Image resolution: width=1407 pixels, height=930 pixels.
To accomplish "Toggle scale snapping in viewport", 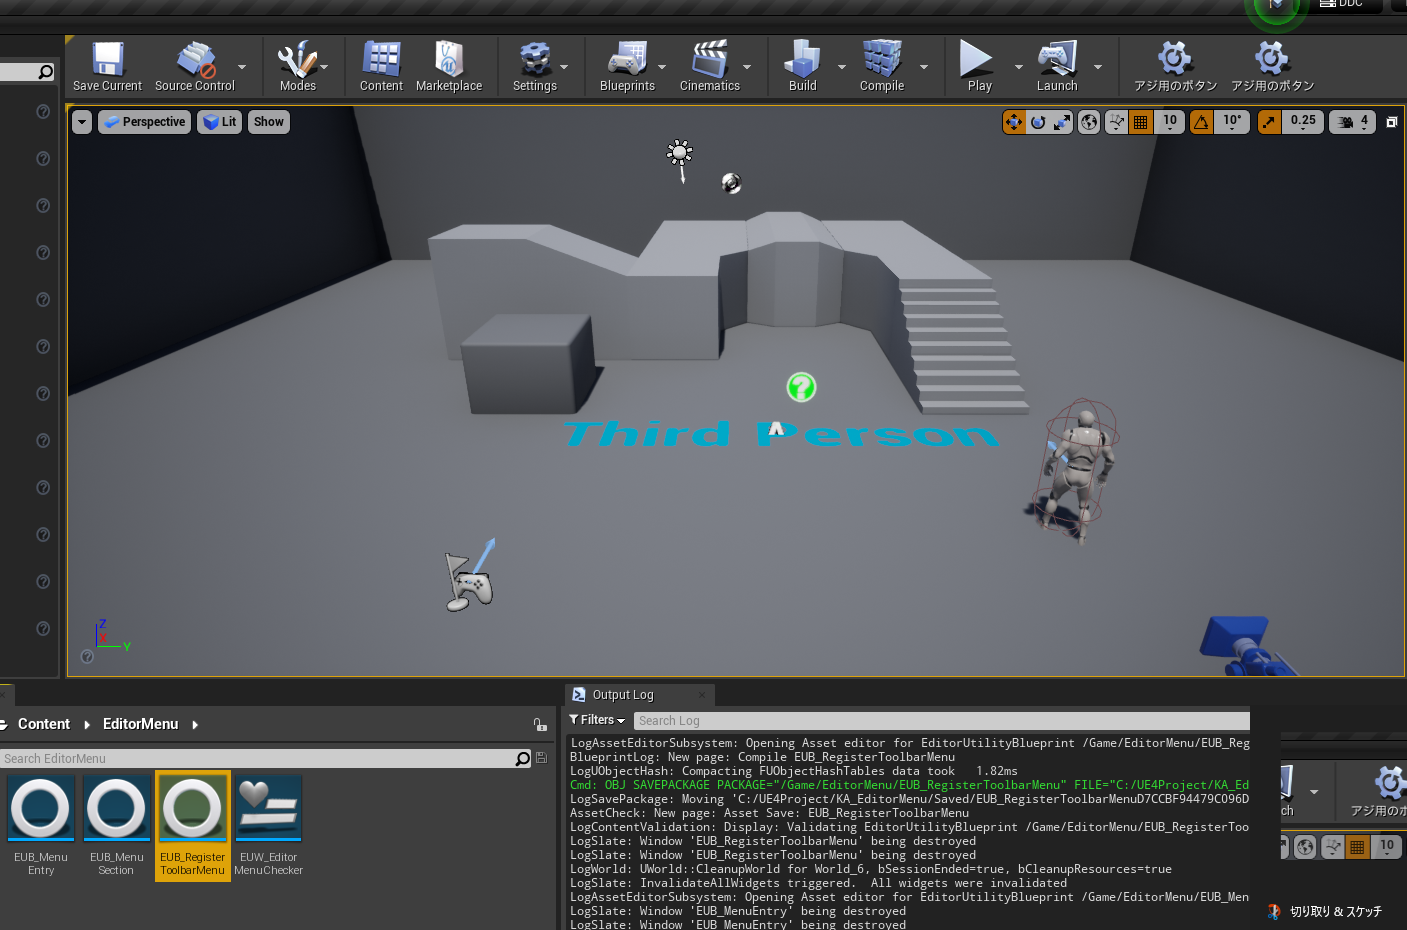I will (1270, 122).
